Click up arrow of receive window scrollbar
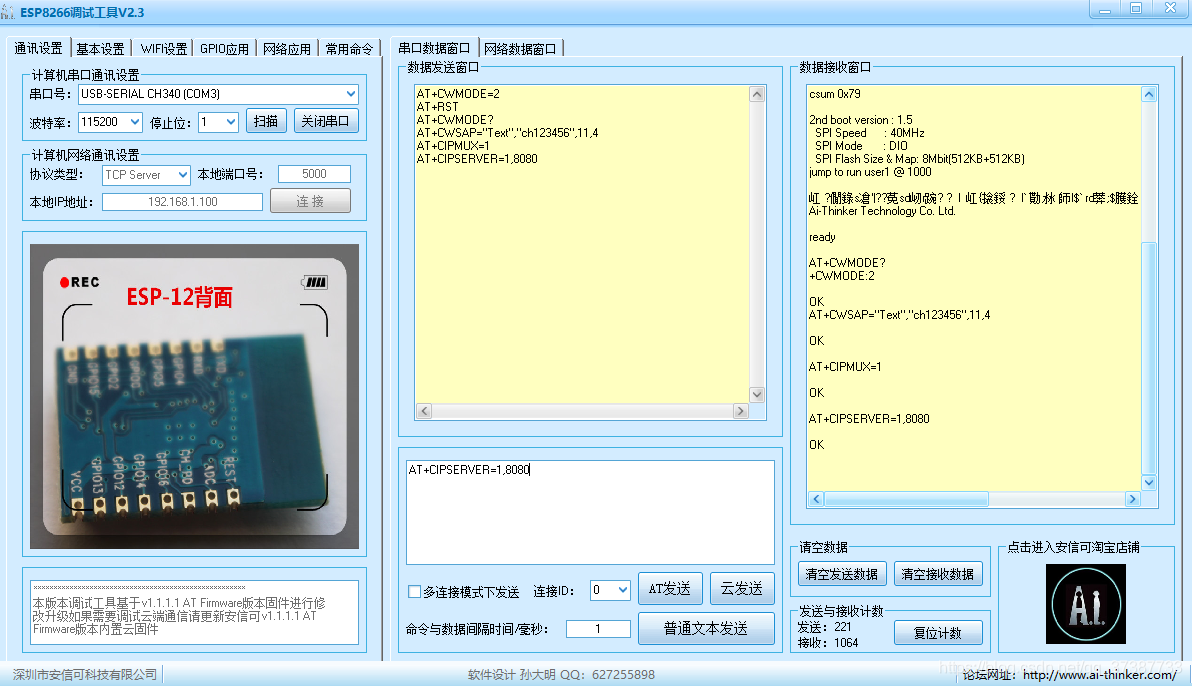The height and width of the screenshot is (686, 1192). click(x=1149, y=94)
